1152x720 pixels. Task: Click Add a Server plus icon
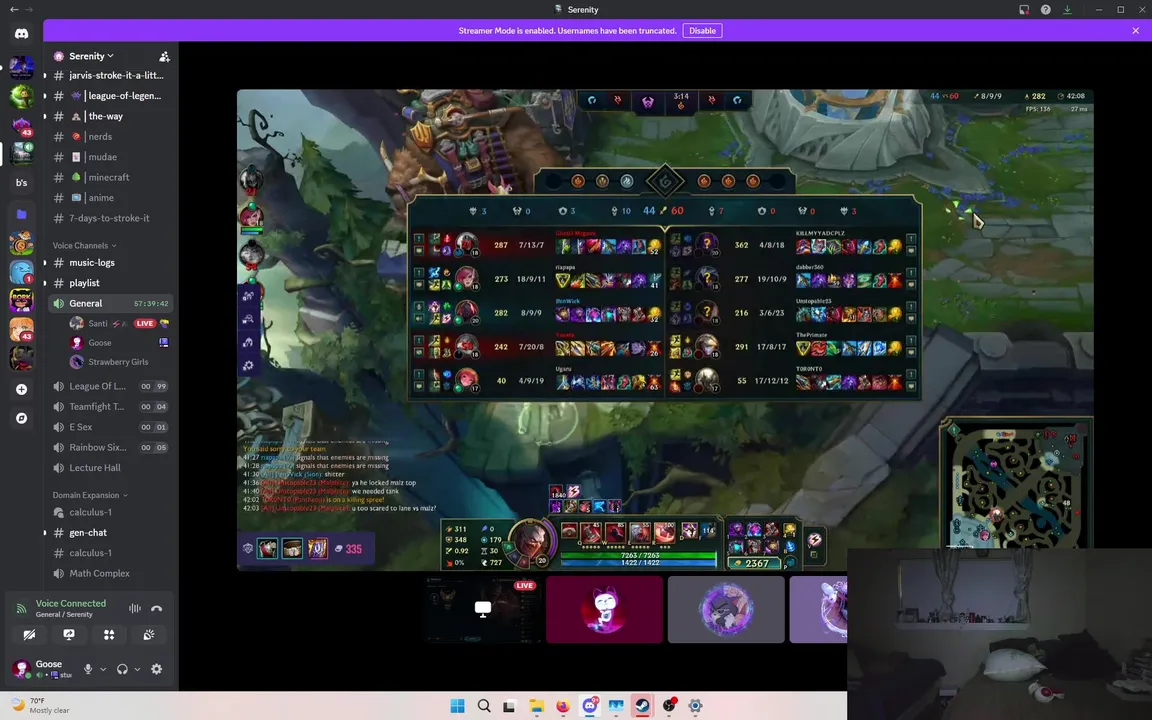point(21,389)
